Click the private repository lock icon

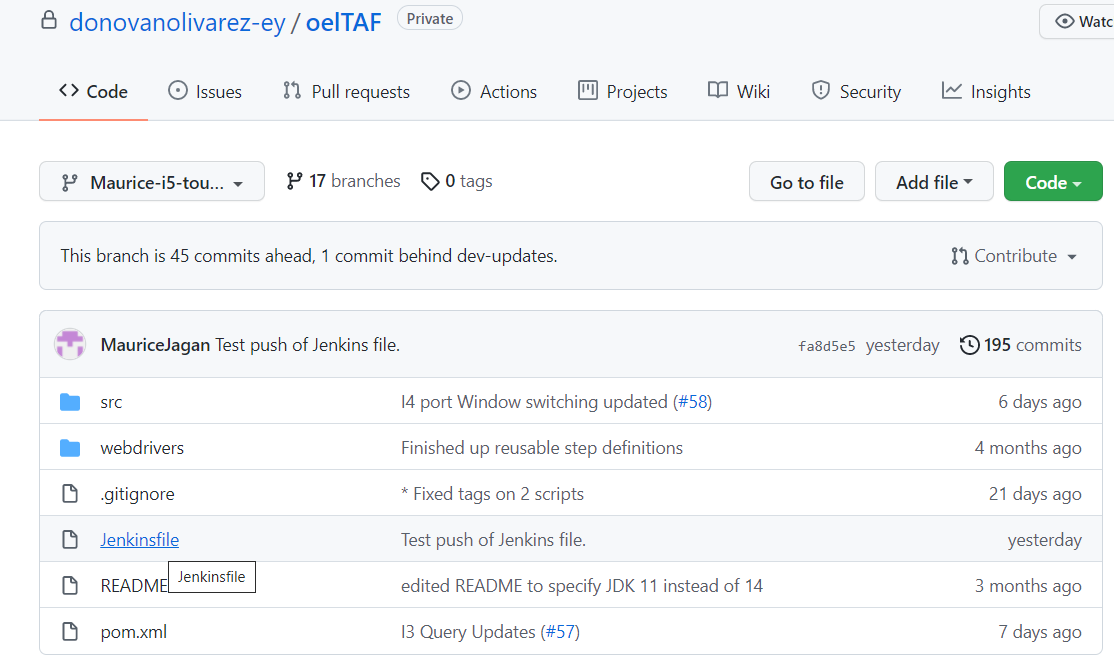(49, 20)
